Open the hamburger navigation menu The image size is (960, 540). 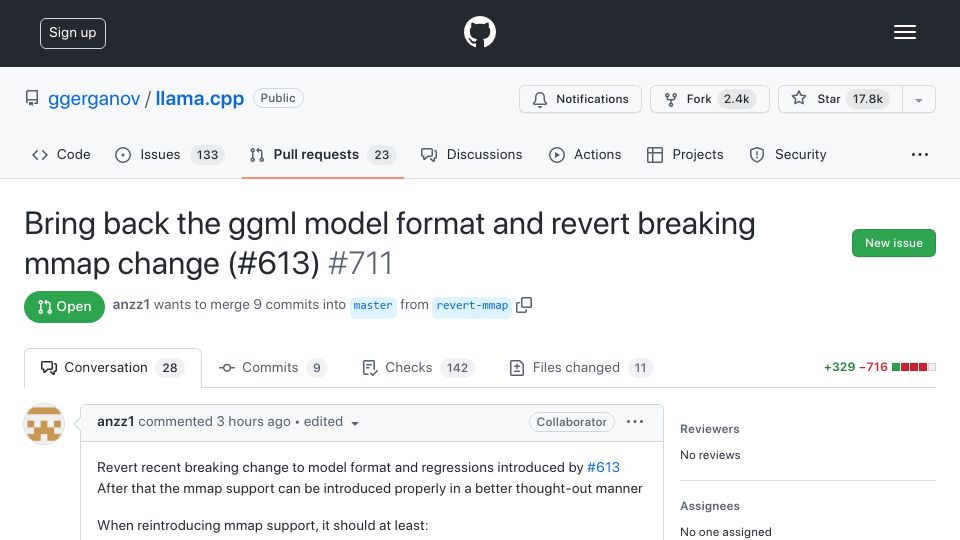pyautogui.click(x=904, y=32)
